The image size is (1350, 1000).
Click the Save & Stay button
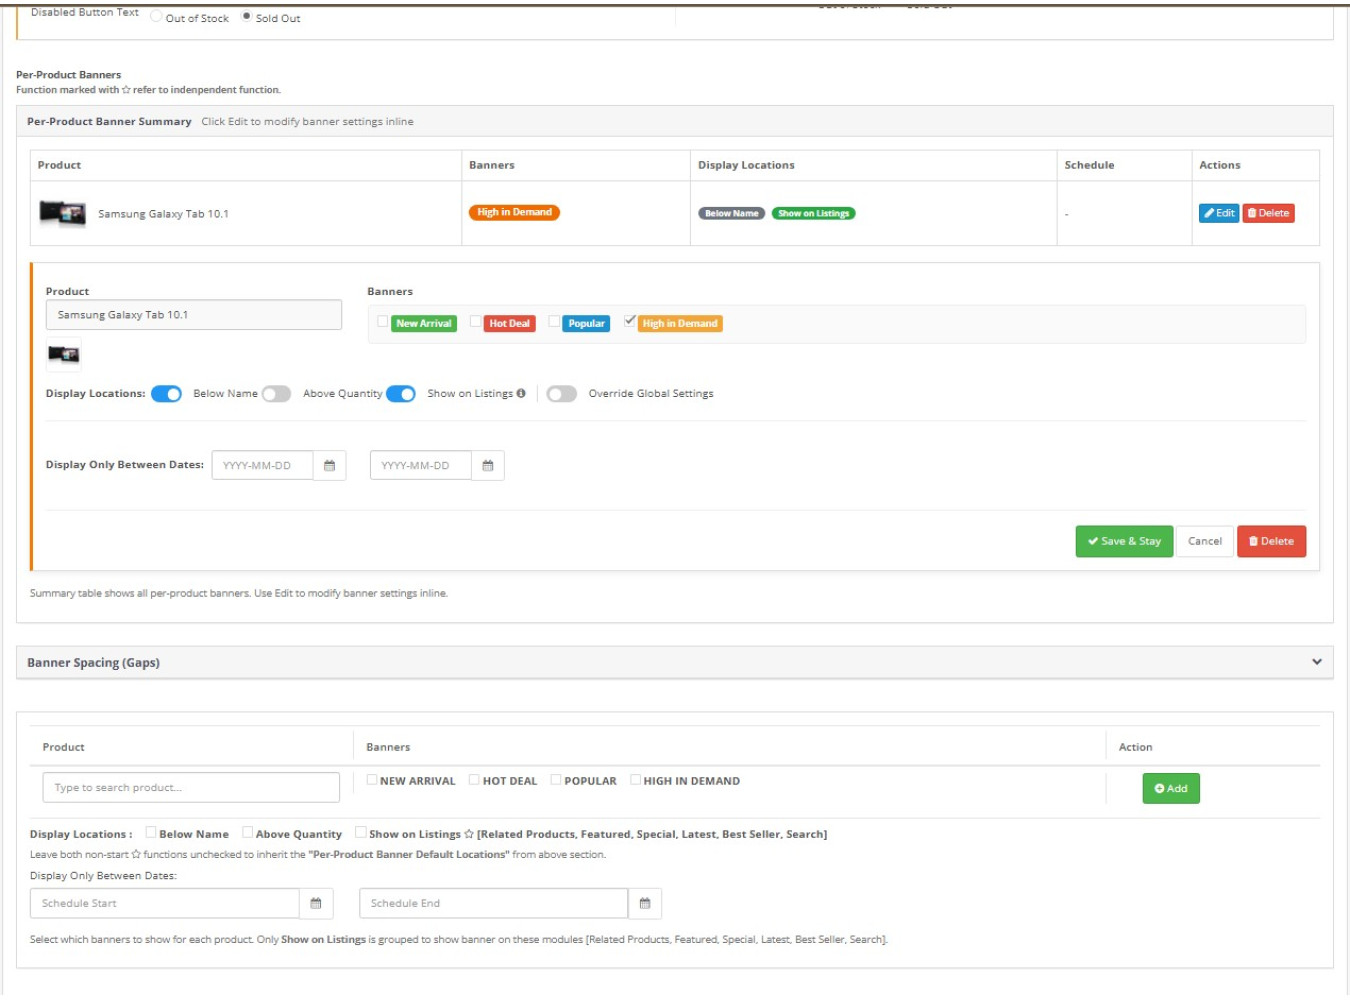click(1124, 542)
